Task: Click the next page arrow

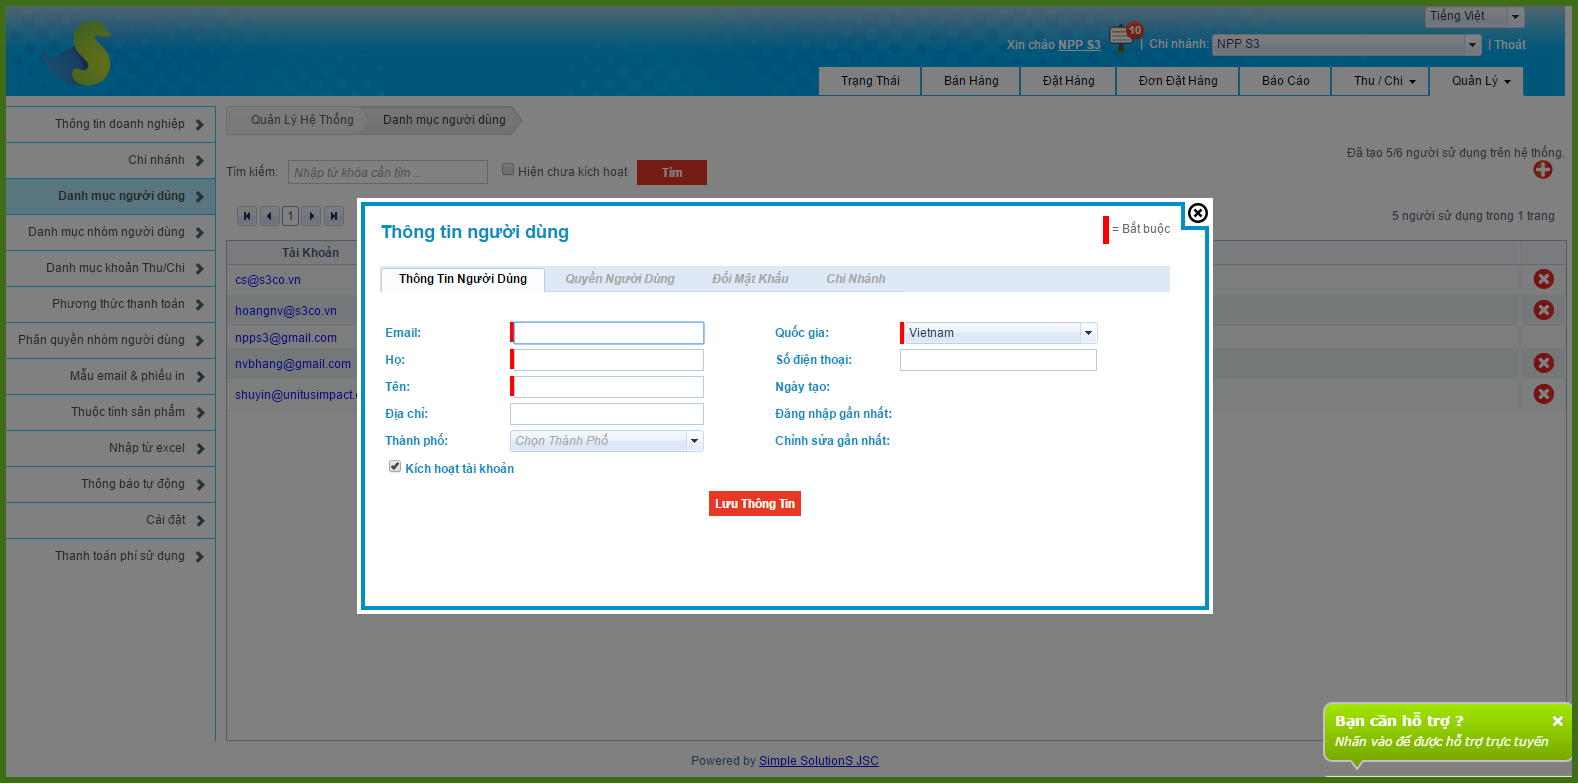Action: click(x=312, y=216)
